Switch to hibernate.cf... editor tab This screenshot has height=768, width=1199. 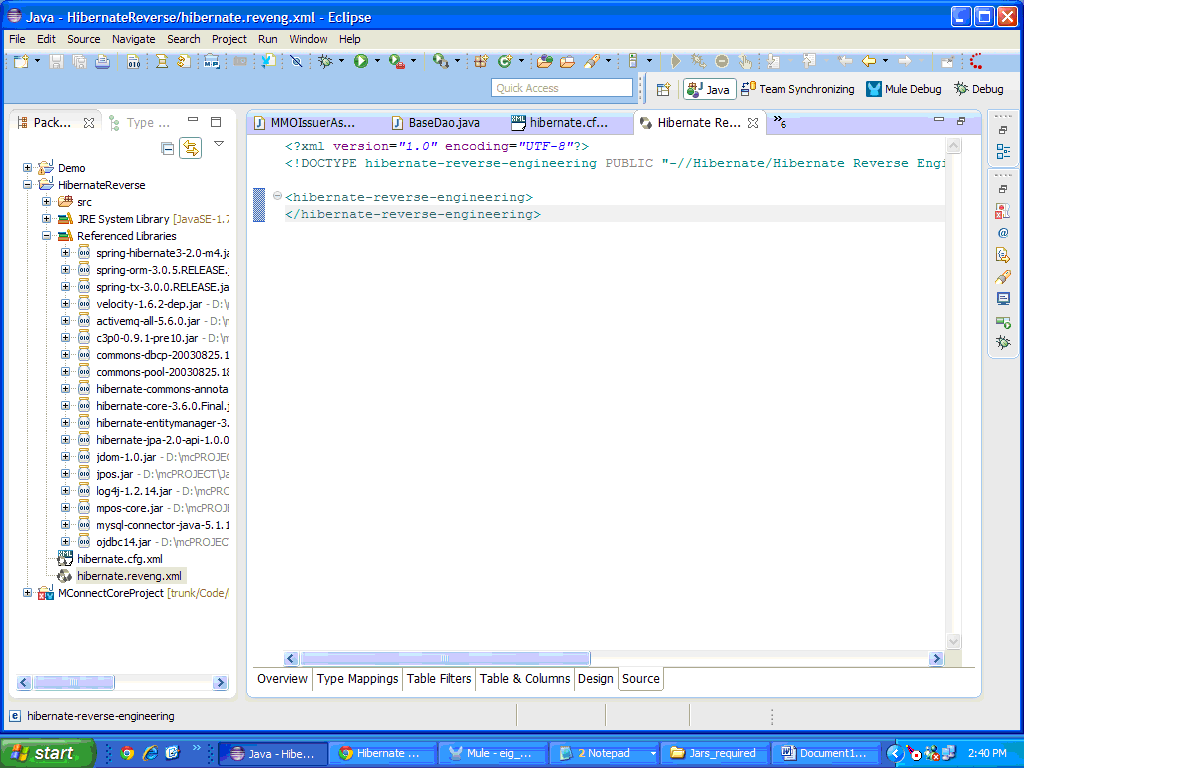click(x=568, y=122)
